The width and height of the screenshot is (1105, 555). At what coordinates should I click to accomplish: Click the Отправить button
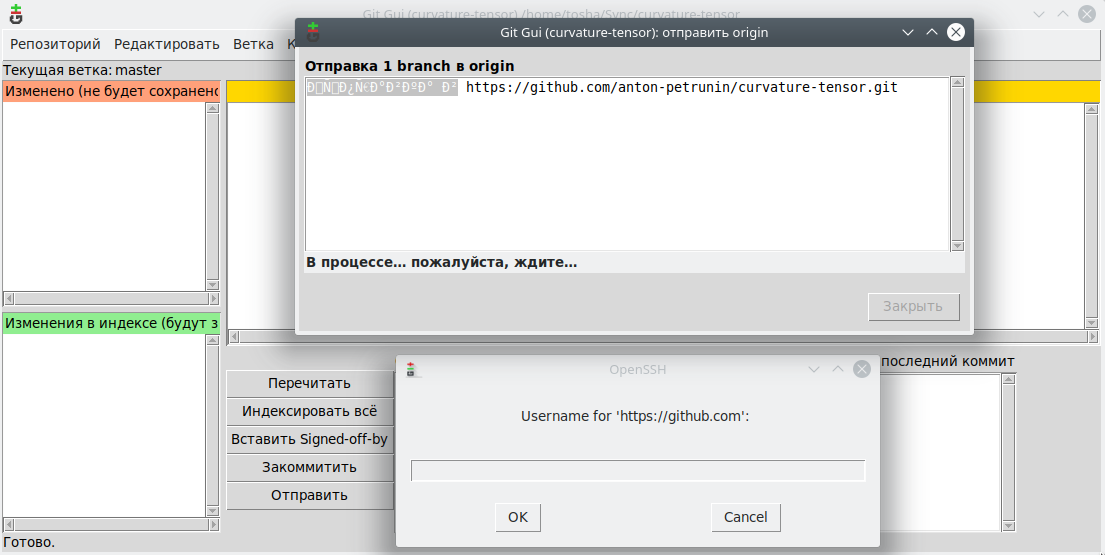pos(309,495)
